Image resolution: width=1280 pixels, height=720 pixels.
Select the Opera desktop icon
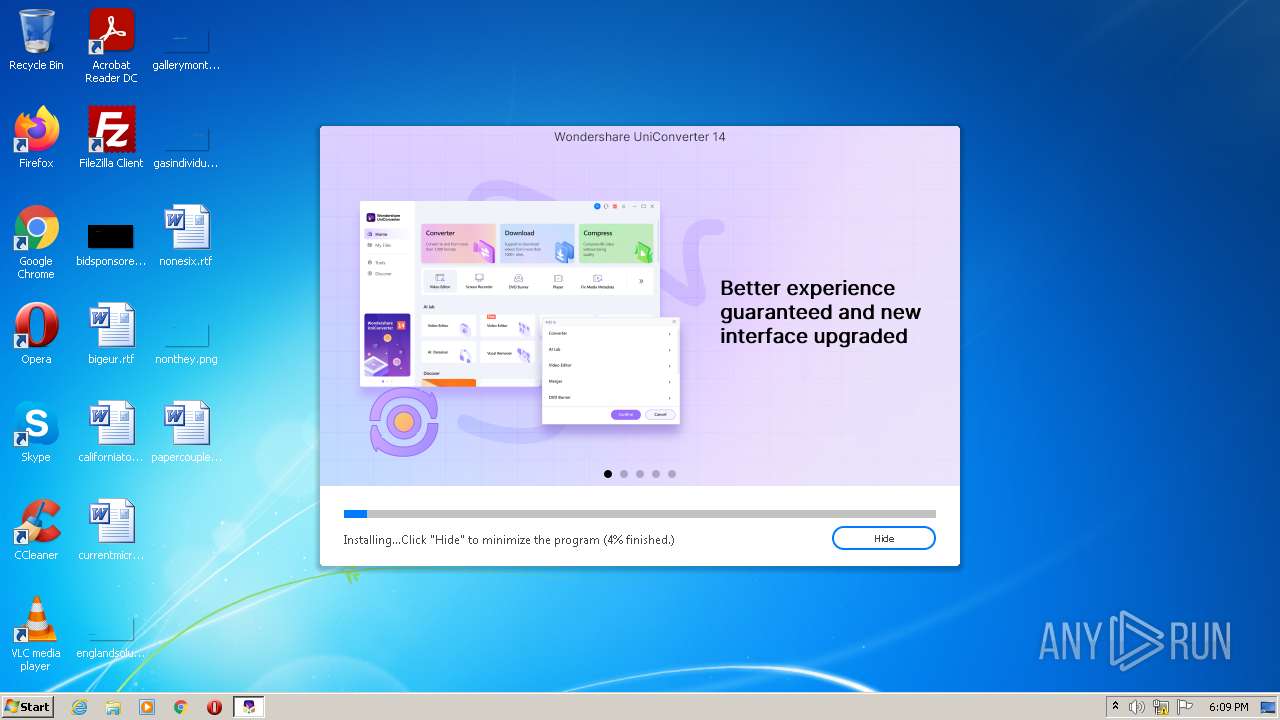pyautogui.click(x=36, y=334)
